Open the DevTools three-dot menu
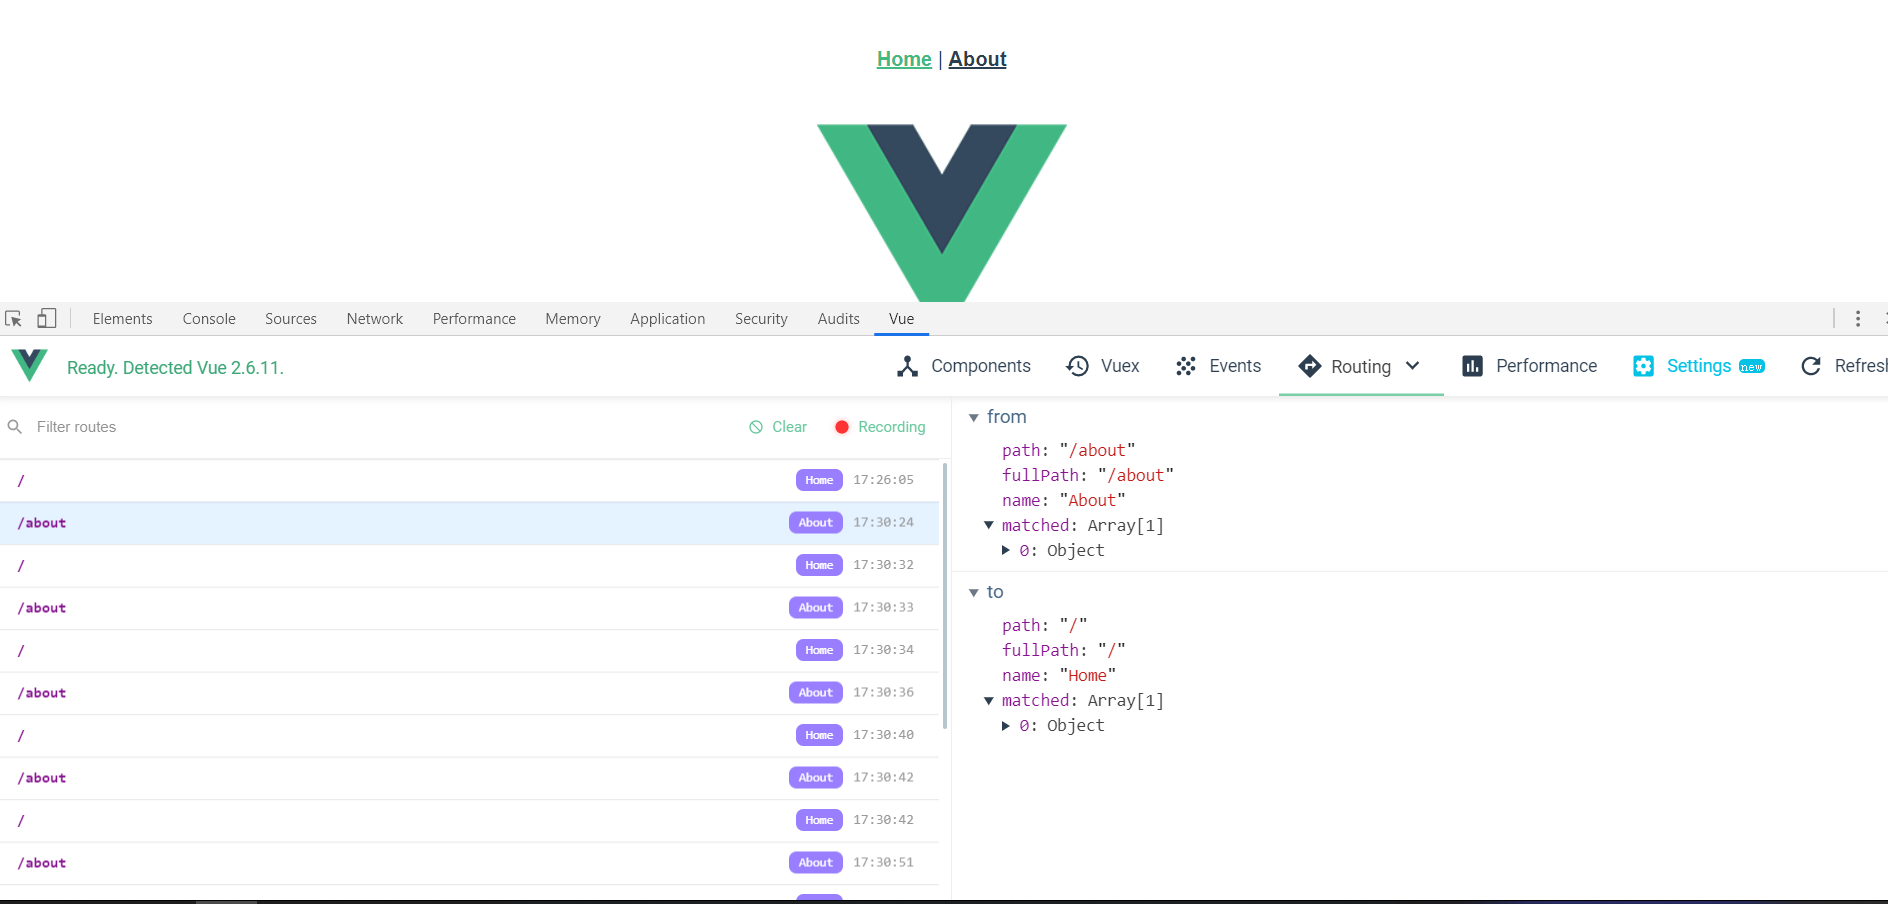1888x904 pixels. click(1858, 318)
